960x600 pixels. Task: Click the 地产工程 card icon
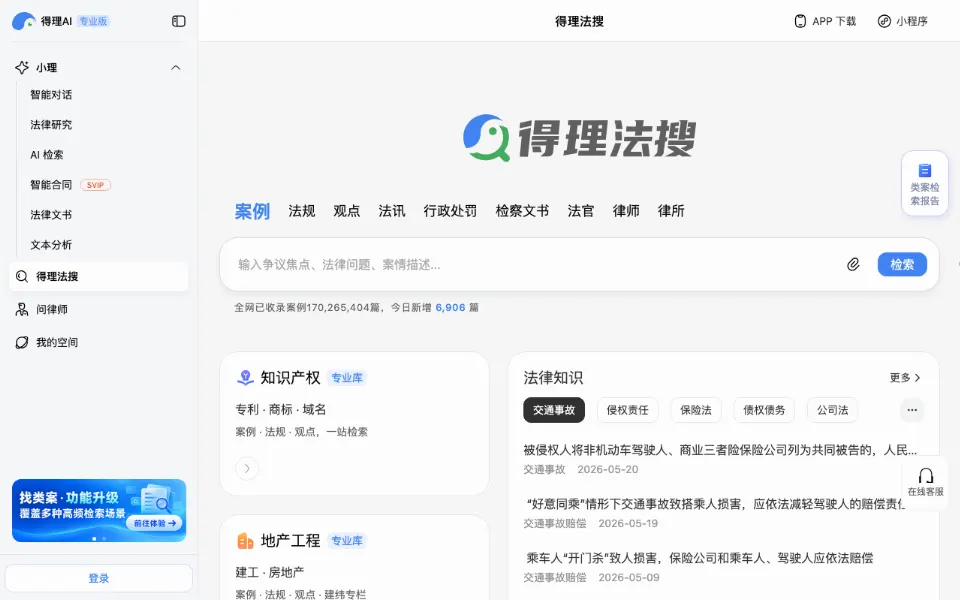246,541
